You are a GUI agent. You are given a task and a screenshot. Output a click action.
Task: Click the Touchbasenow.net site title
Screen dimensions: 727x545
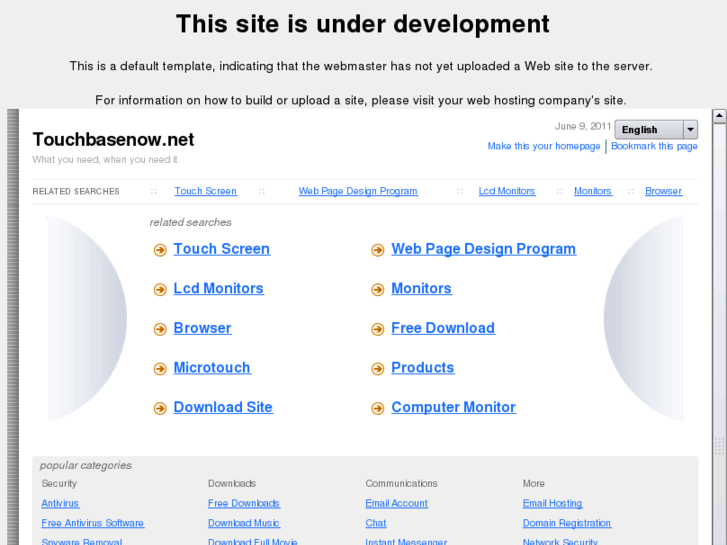pyautogui.click(x=113, y=140)
